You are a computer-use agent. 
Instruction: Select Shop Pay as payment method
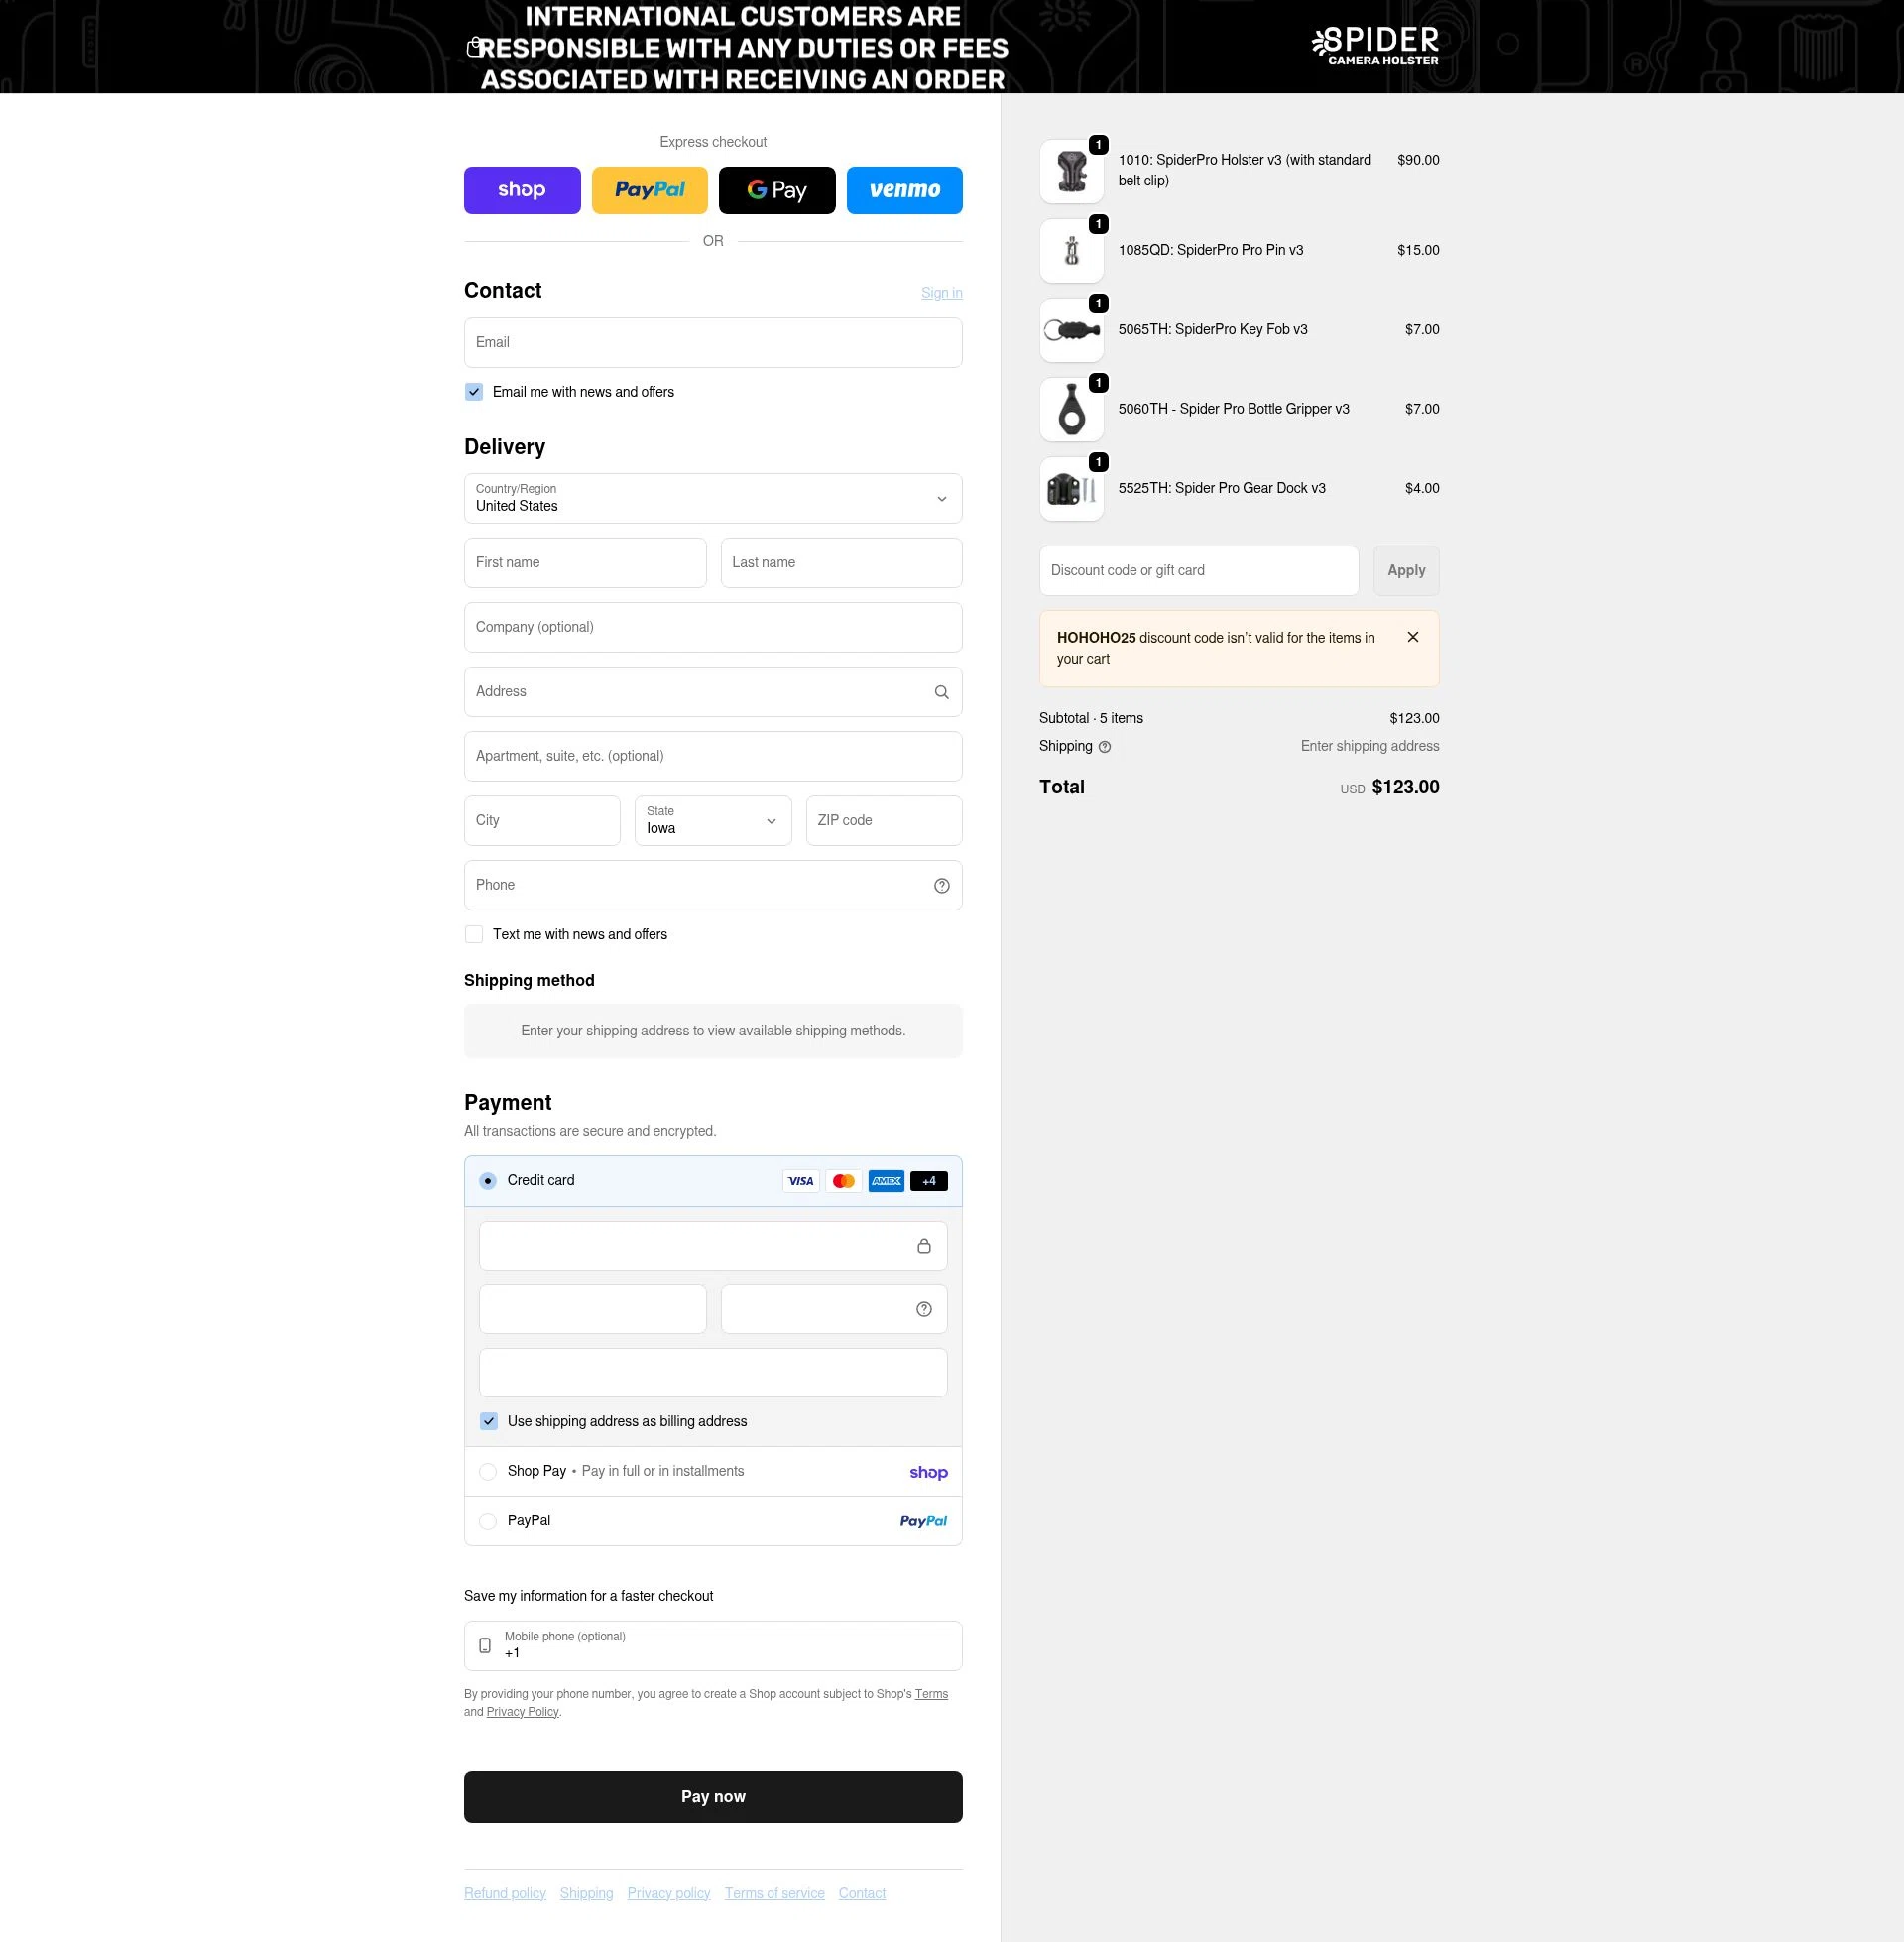(x=488, y=1471)
